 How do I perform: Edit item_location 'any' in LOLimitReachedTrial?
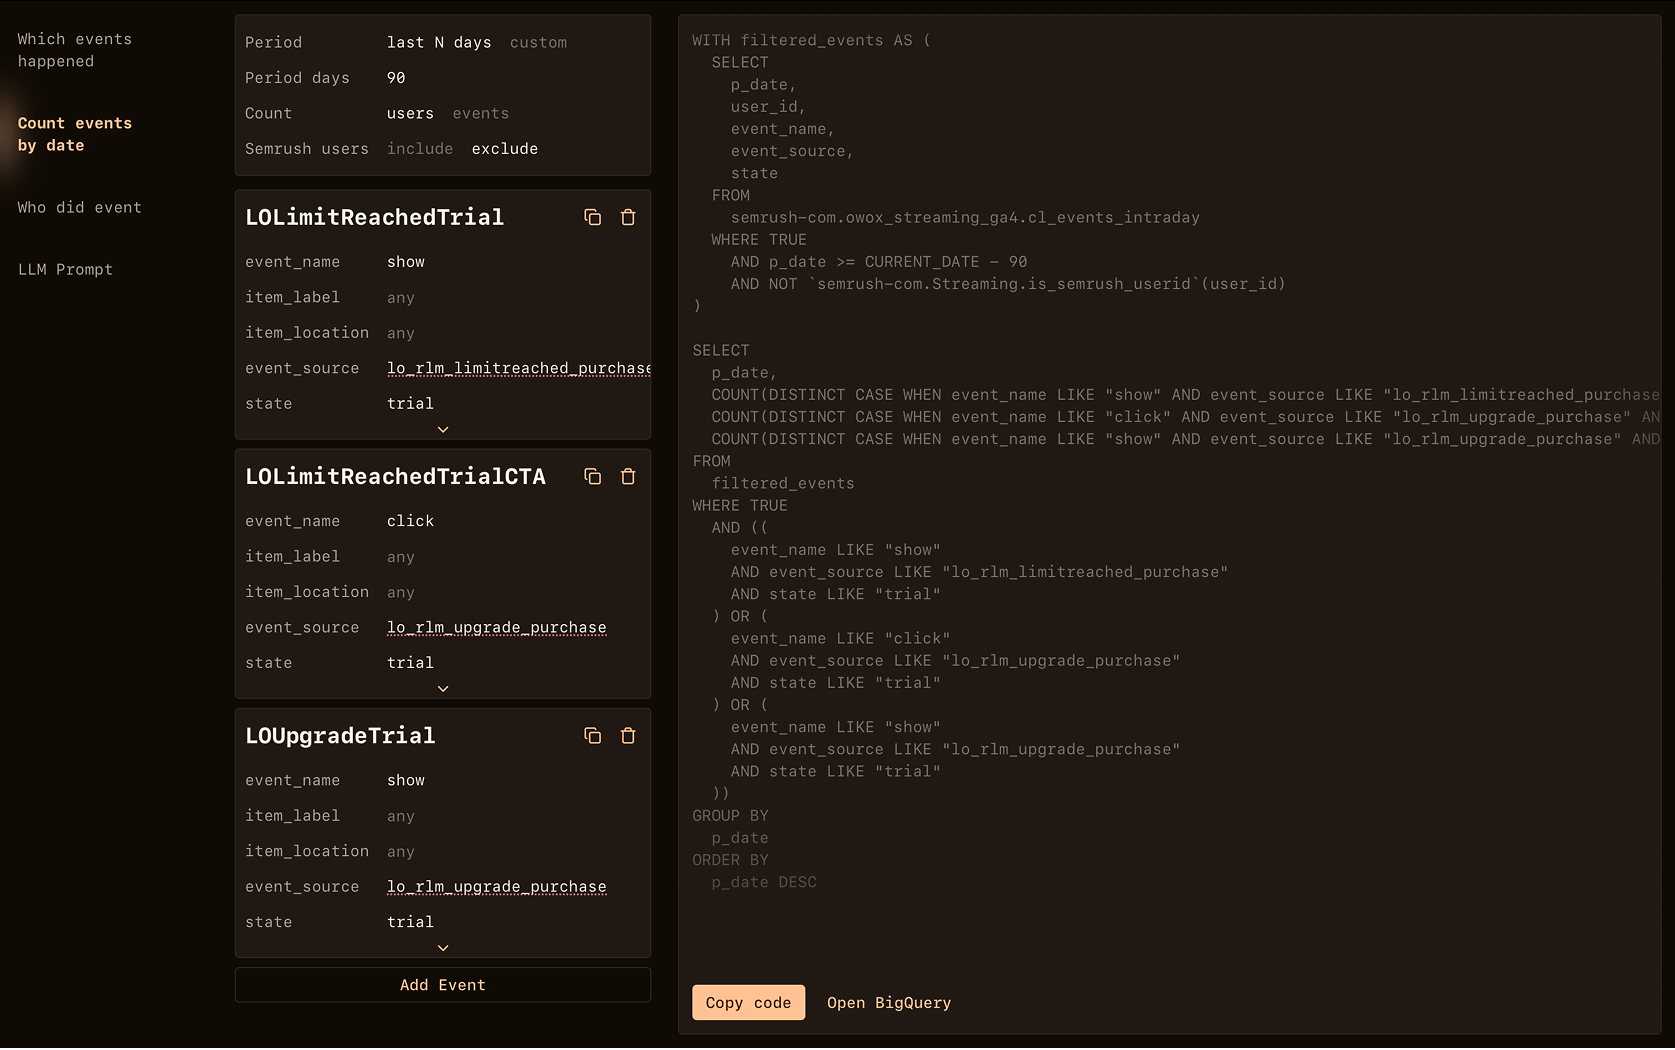point(401,332)
